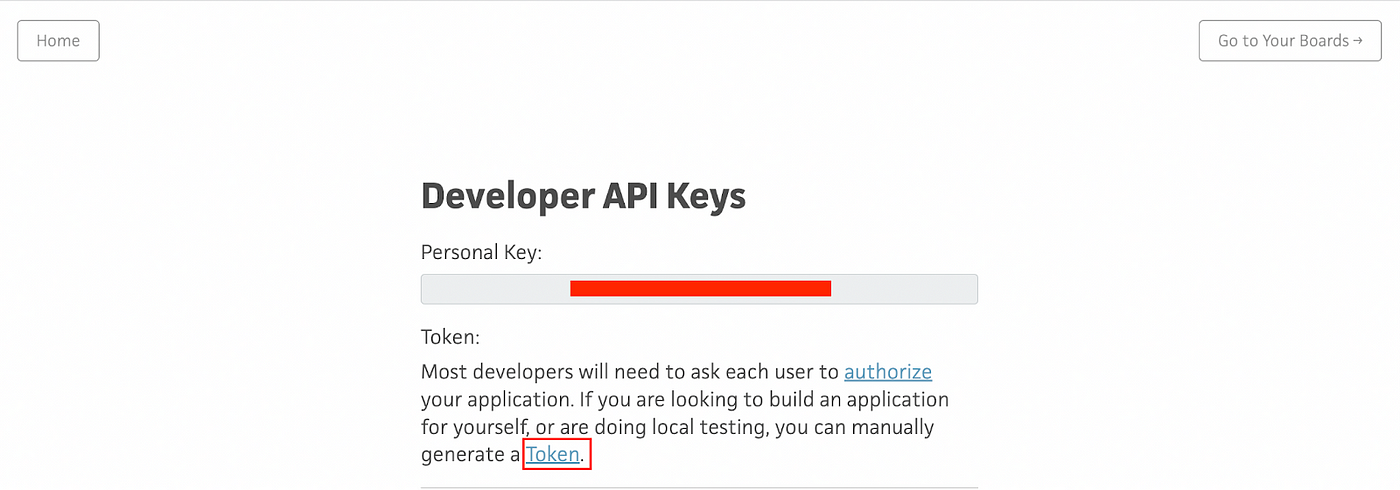Click the horizontal divider below the paragraph
This screenshot has height=490, width=1400.
tap(699, 488)
